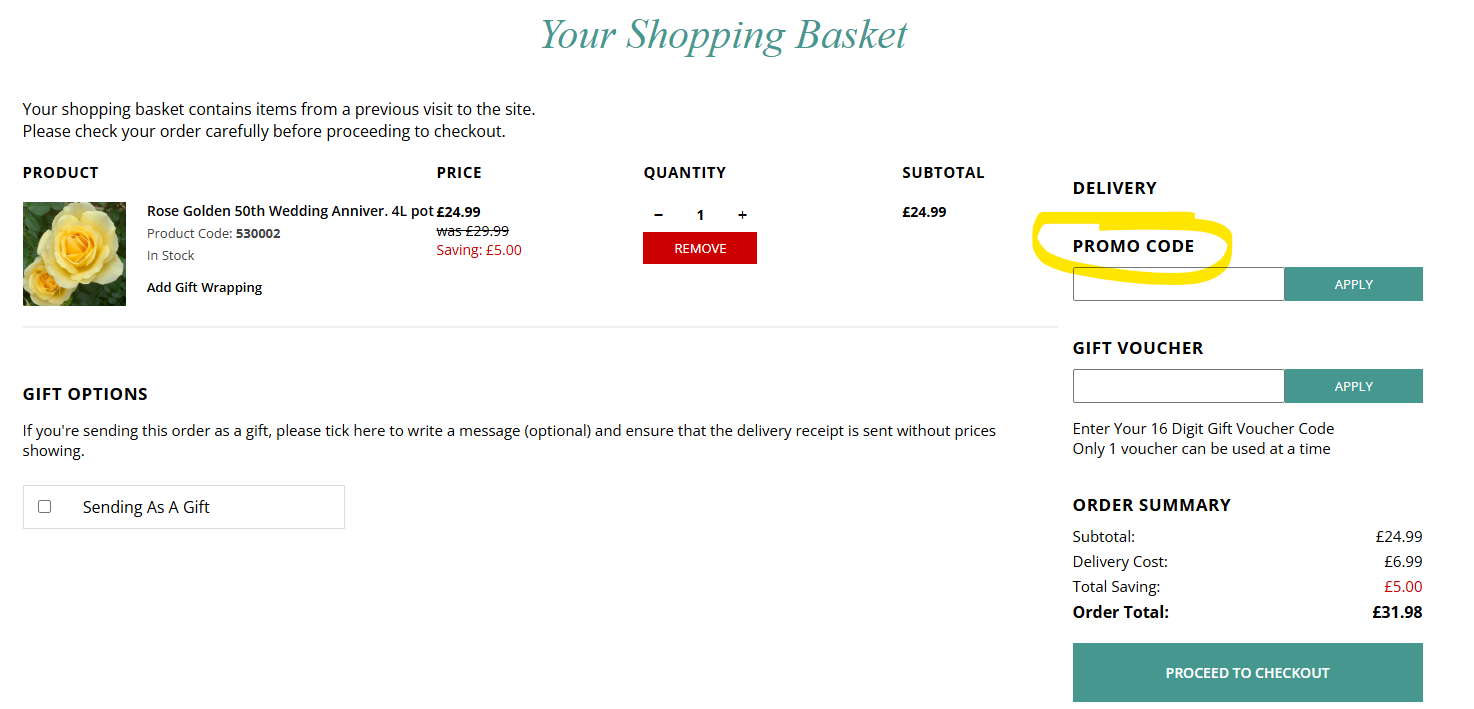Focus the gift voucher input field

1178,386
